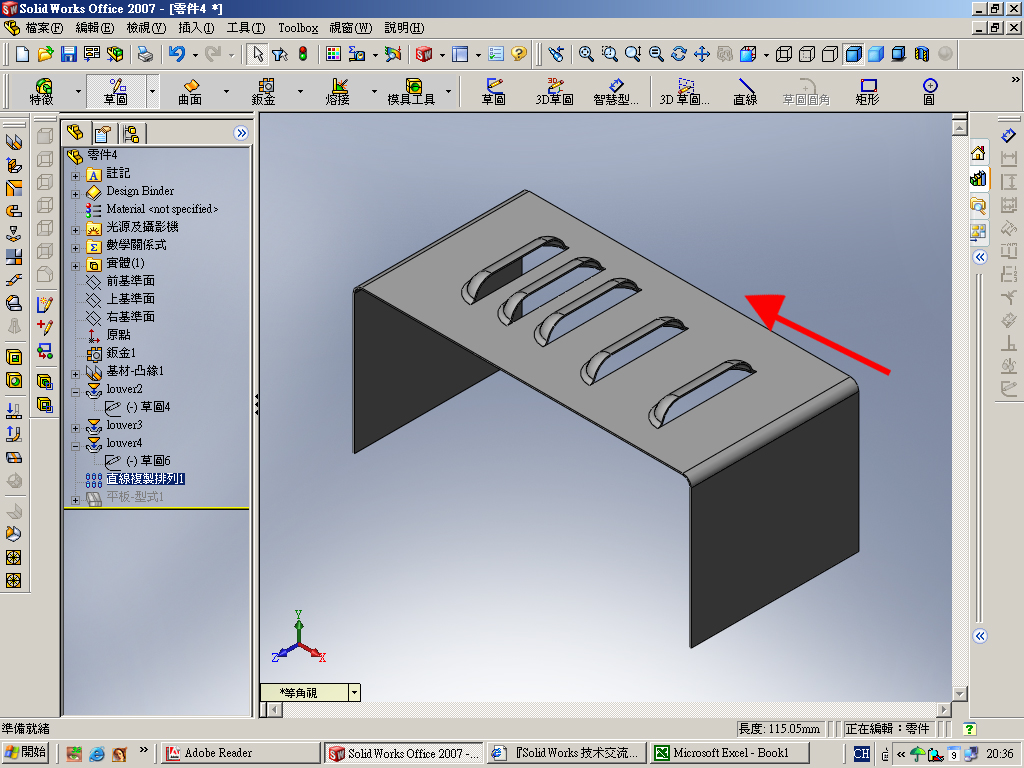This screenshot has height=768, width=1024.
Task: Switch to Wireframe display style
Action: [x=784, y=54]
